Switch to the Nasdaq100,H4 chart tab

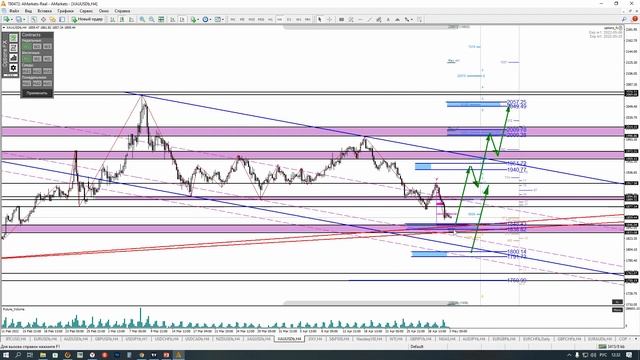click(369, 339)
